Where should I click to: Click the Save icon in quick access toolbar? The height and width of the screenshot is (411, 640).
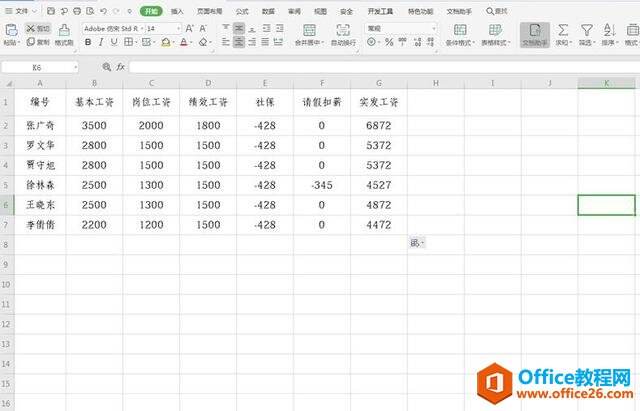[51, 11]
